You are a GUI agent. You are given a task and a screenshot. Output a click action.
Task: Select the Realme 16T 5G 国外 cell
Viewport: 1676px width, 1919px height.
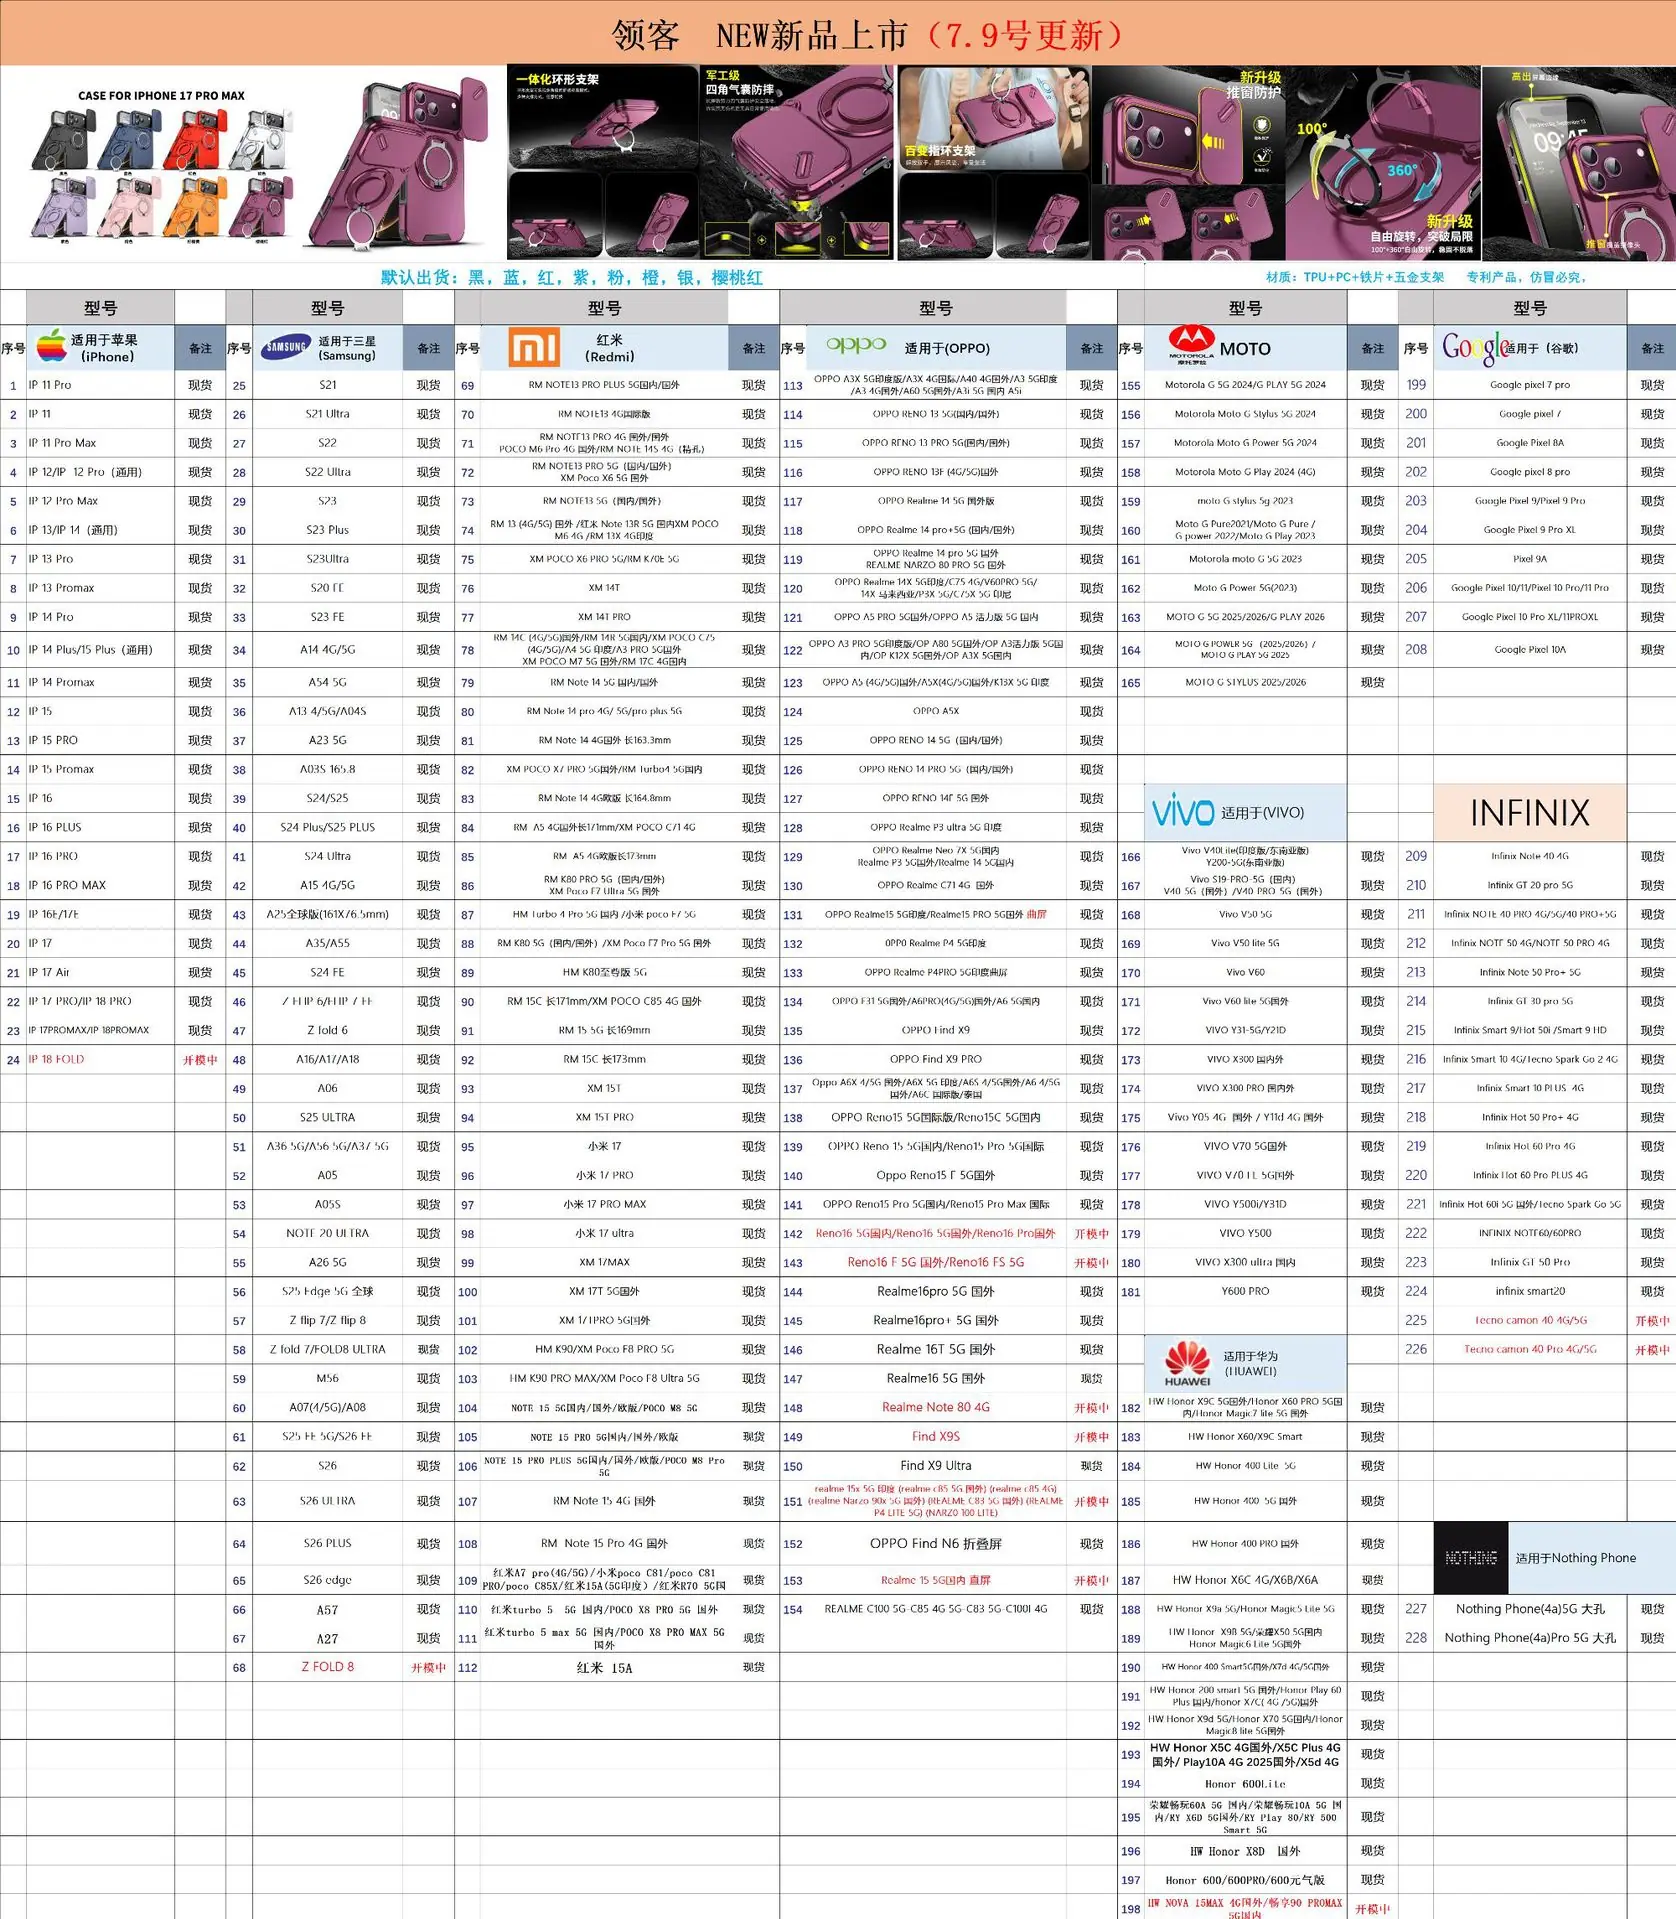click(x=936, y=1350)
